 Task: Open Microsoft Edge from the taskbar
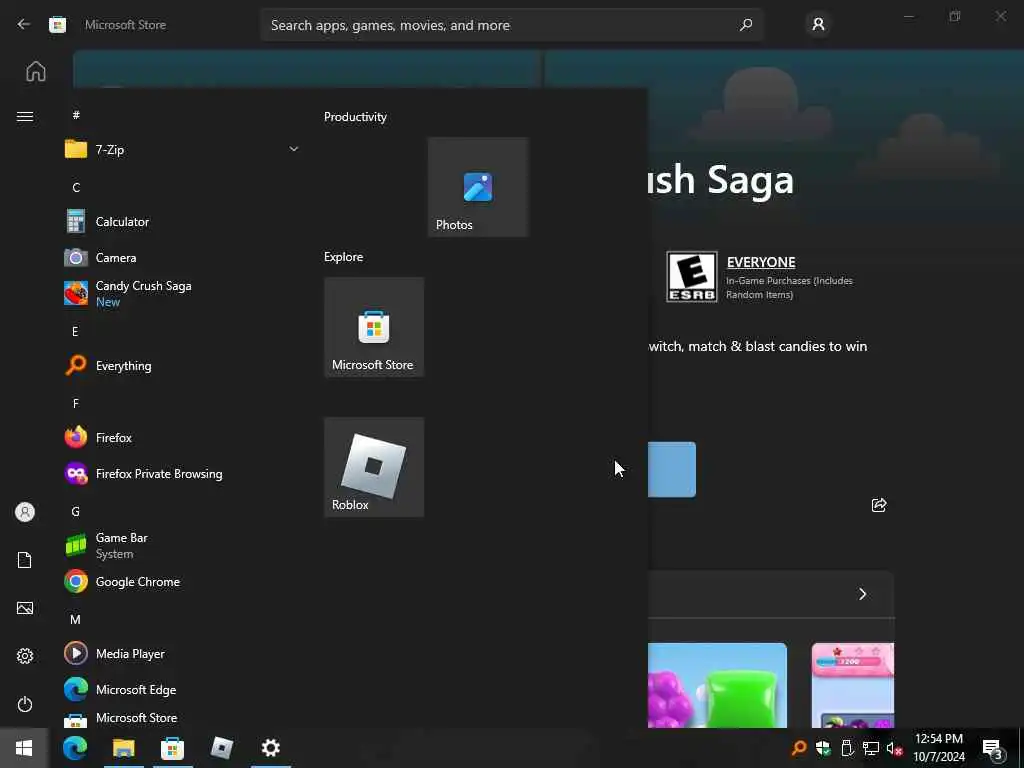pyautogui.click(x=75, y=748)
